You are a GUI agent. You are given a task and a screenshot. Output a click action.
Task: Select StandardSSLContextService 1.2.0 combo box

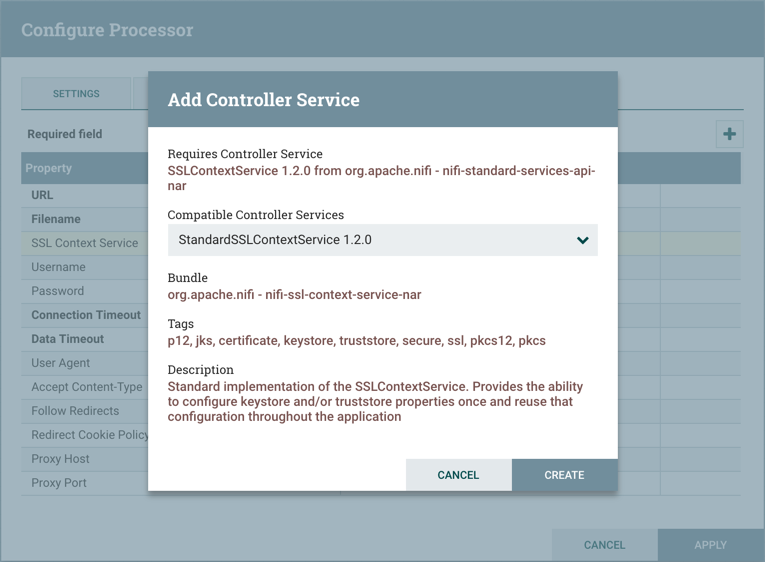coord(370,240)
